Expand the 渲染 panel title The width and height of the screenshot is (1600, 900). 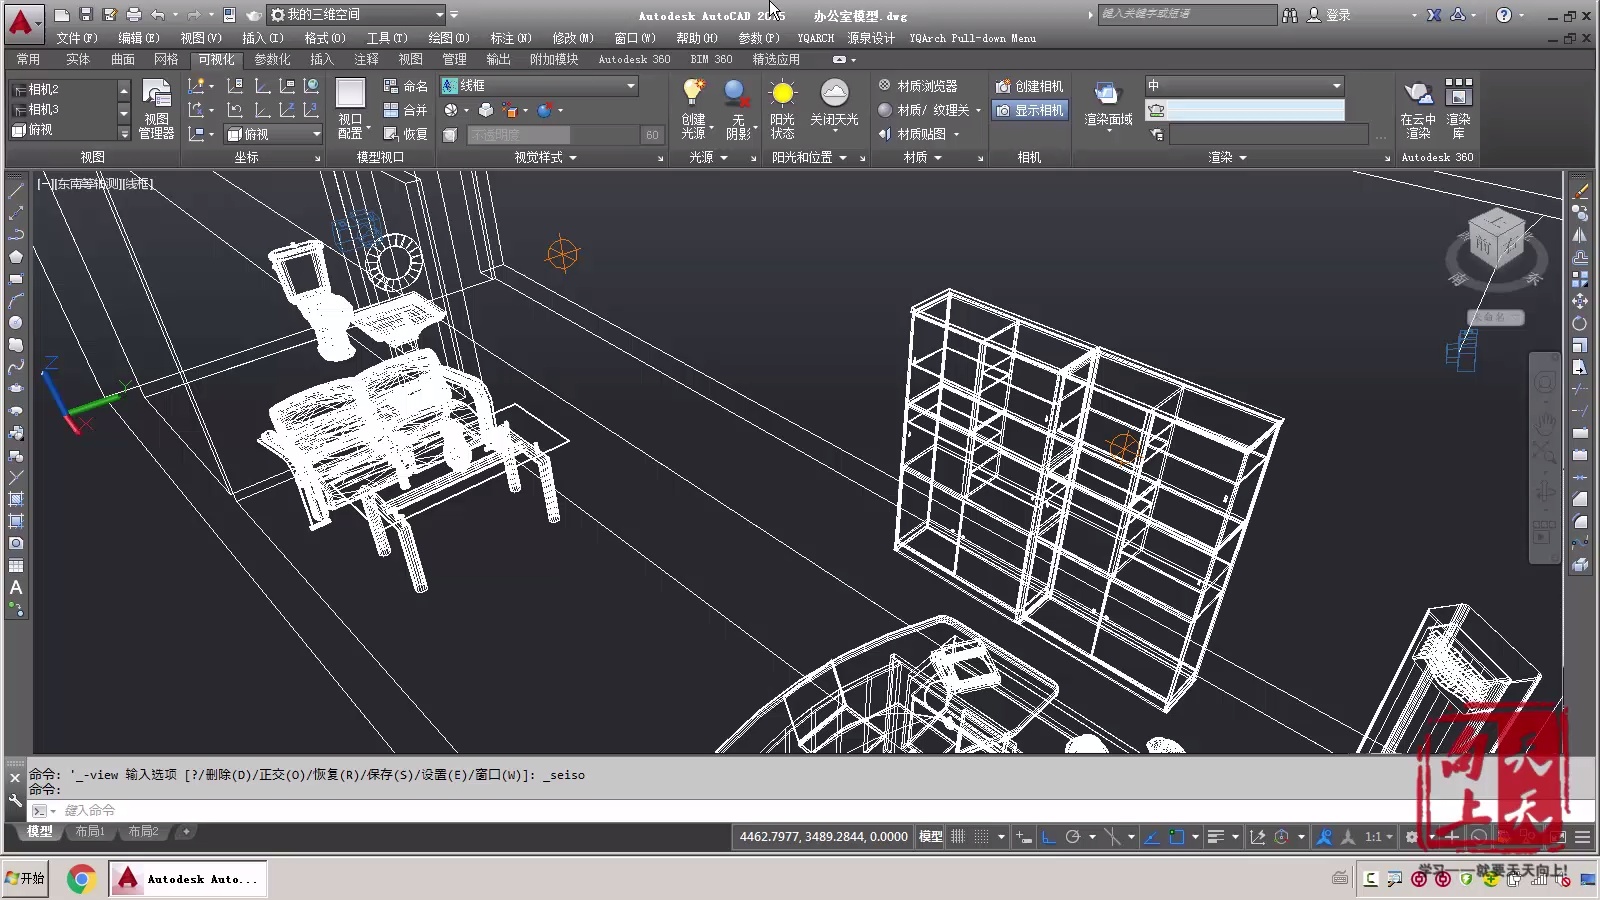pyautogui.click(x=1228, y=157)
